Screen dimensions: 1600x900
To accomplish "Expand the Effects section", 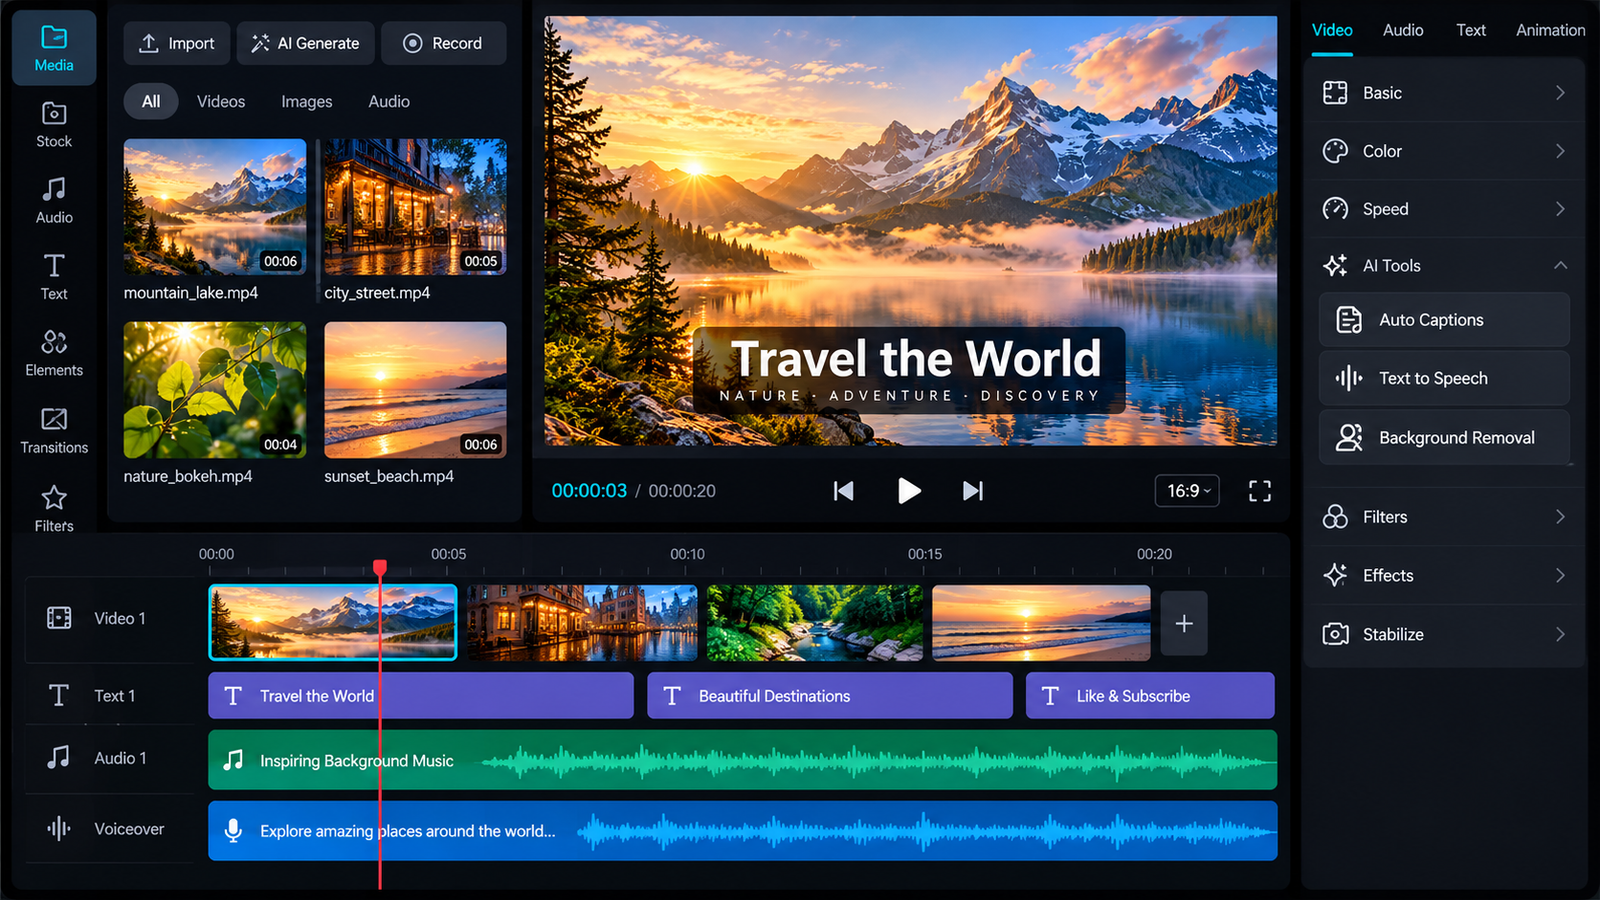I will 1444,575.
